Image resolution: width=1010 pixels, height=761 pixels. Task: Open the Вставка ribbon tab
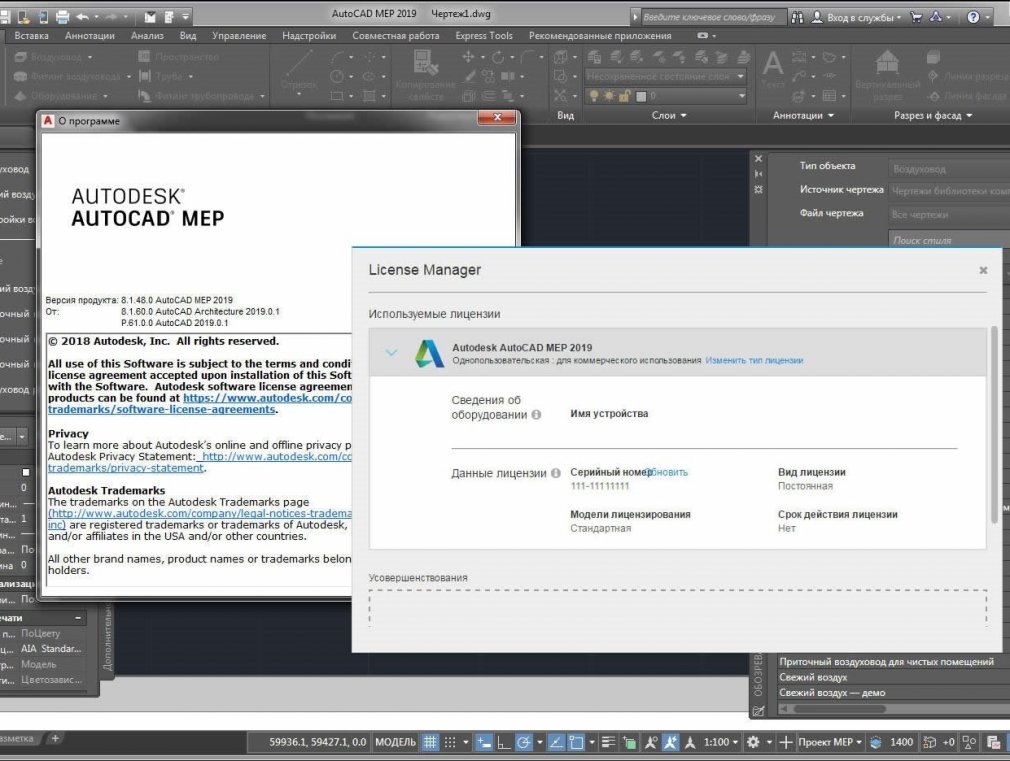point(32,36)
